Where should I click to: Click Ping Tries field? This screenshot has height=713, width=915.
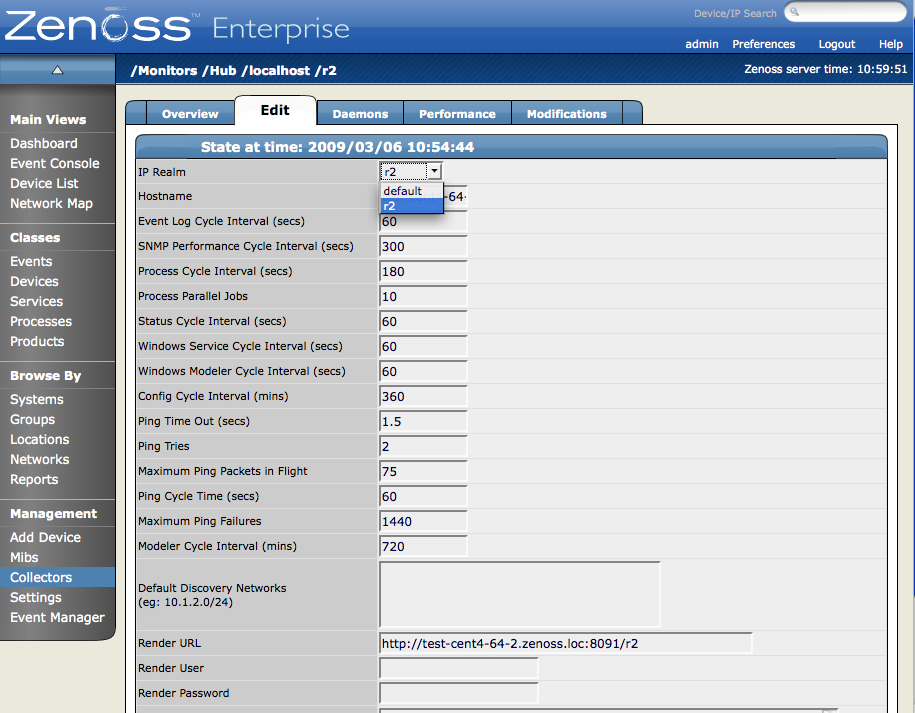(423, 447)
